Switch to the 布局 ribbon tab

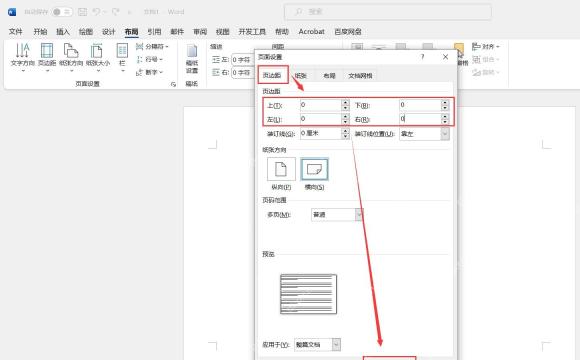pos(131,32)
